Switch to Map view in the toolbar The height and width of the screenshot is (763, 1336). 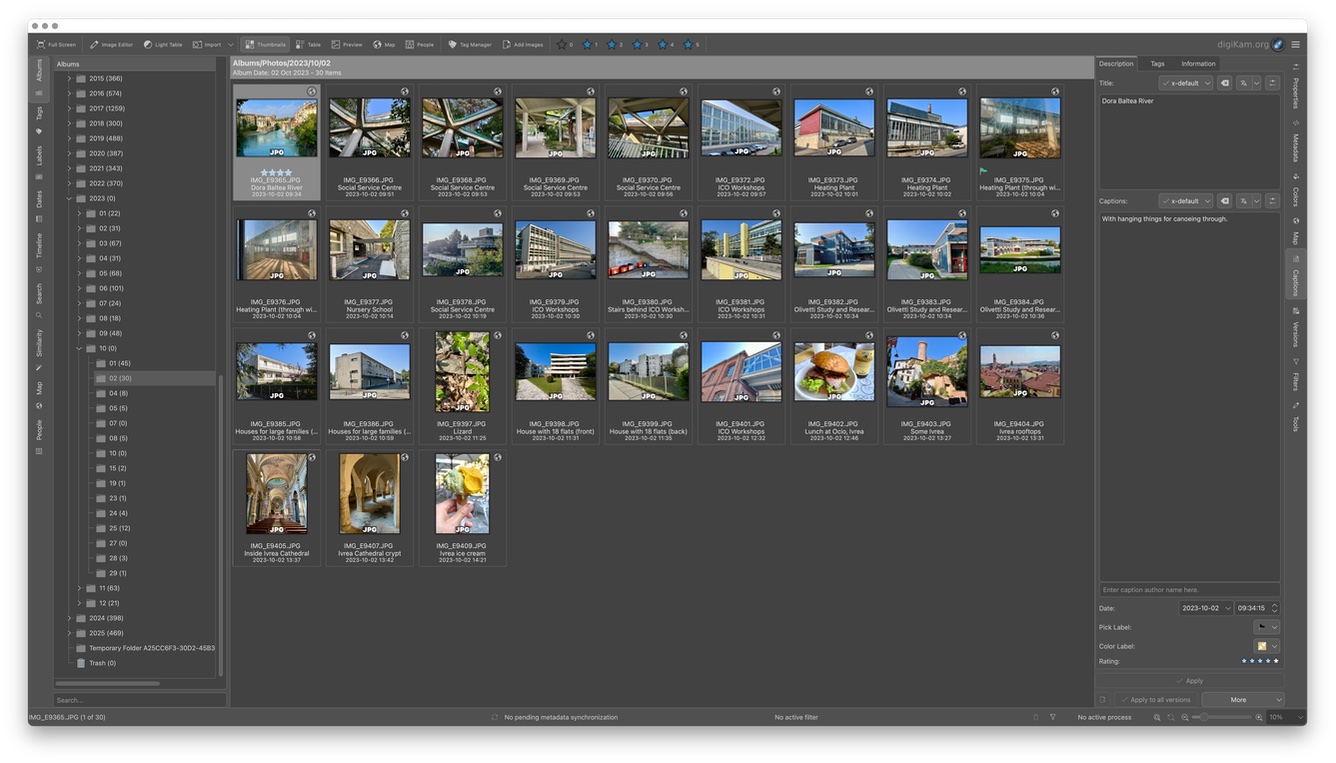coord(384,45)
